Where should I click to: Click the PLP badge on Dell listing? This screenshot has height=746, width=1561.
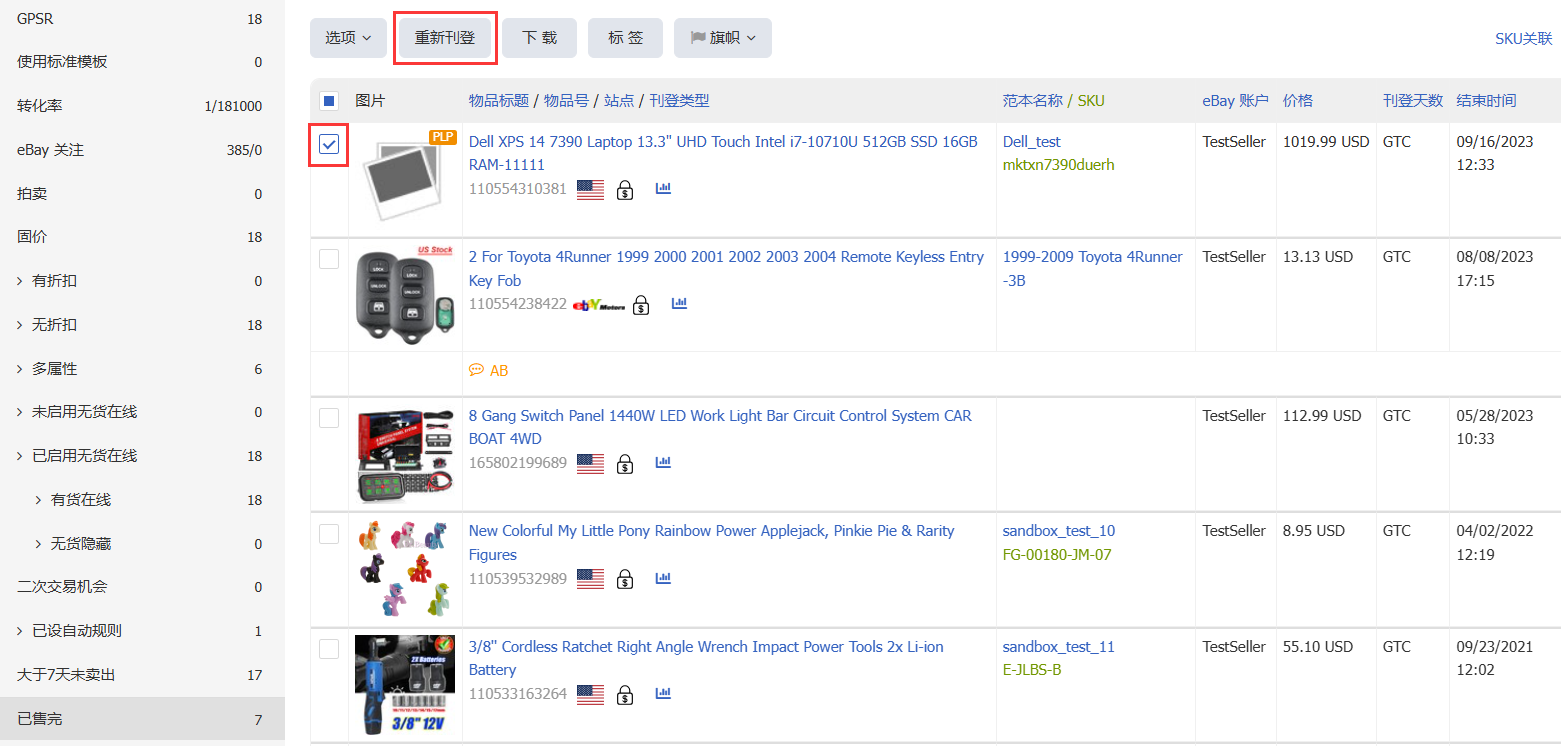443,137
